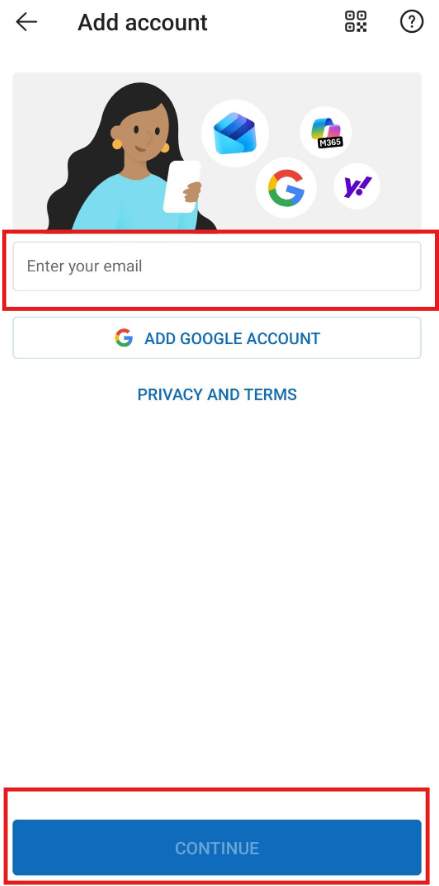Click the purple Yahoo logo icon
This screenshot has height=886, width=439.
click(x=357, y=186)
